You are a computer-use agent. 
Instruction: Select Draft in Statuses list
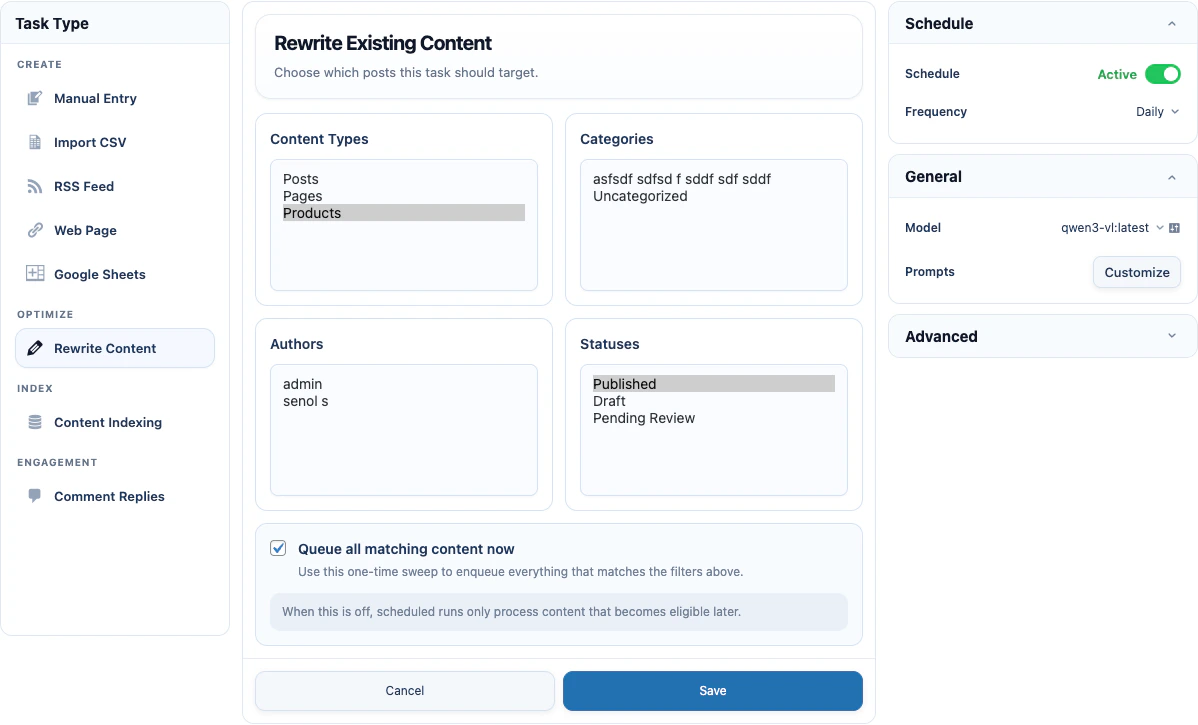(713, 401)
